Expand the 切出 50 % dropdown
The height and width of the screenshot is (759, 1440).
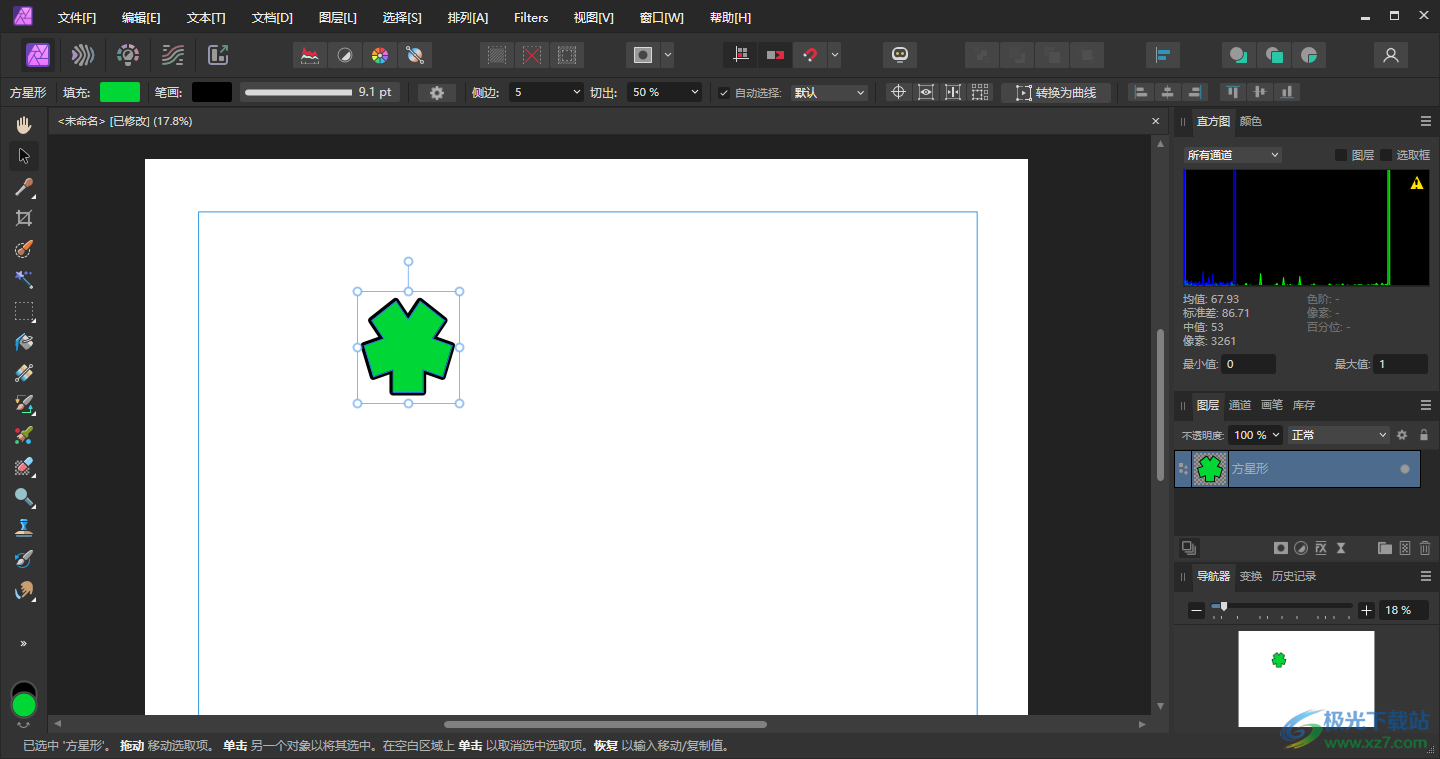pyautogui.click(x=665, y=92)
